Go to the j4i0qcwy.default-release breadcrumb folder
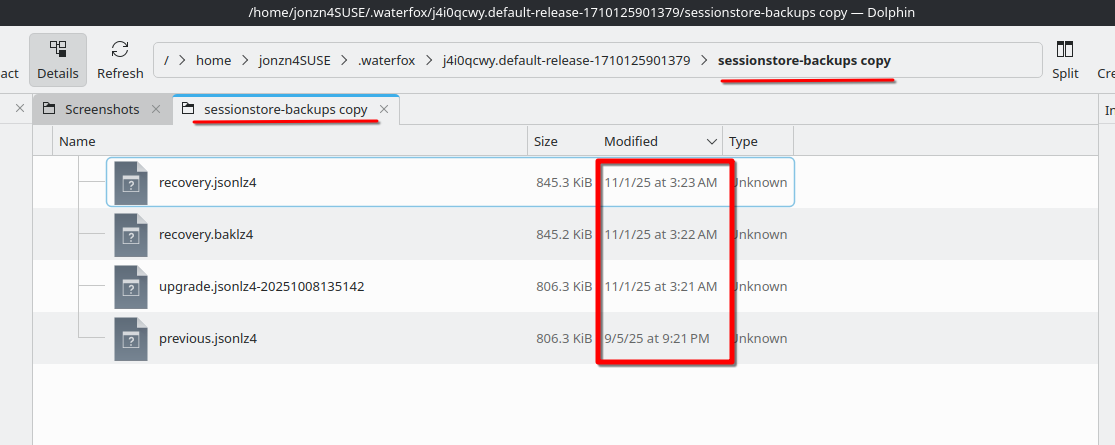The width and height of the screenshot is (1115, 445). [x=566, y=60]
